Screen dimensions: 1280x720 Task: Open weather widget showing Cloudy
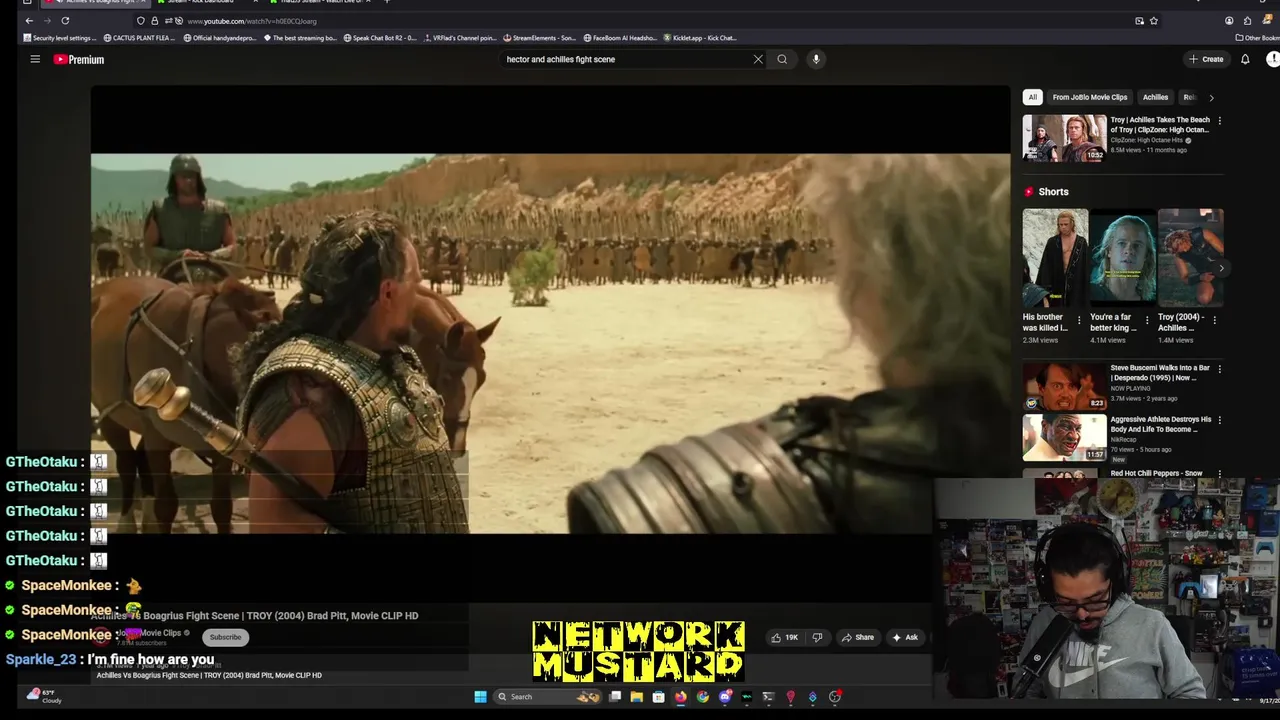click(x=44, y=696)
